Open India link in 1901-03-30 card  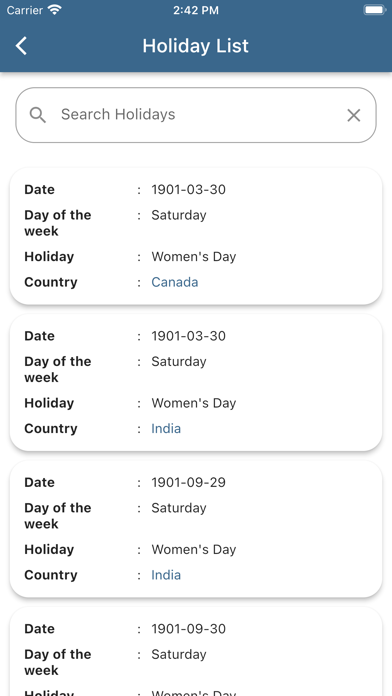click(166, 429)
